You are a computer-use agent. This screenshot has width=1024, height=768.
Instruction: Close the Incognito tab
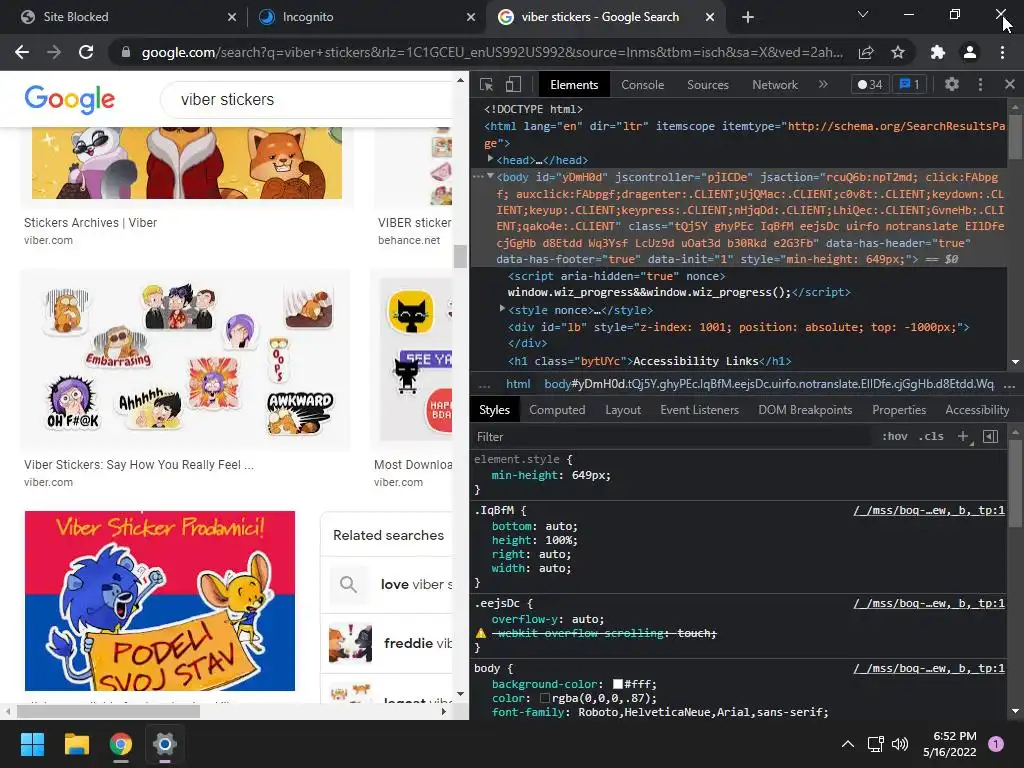tap(471, 17)
